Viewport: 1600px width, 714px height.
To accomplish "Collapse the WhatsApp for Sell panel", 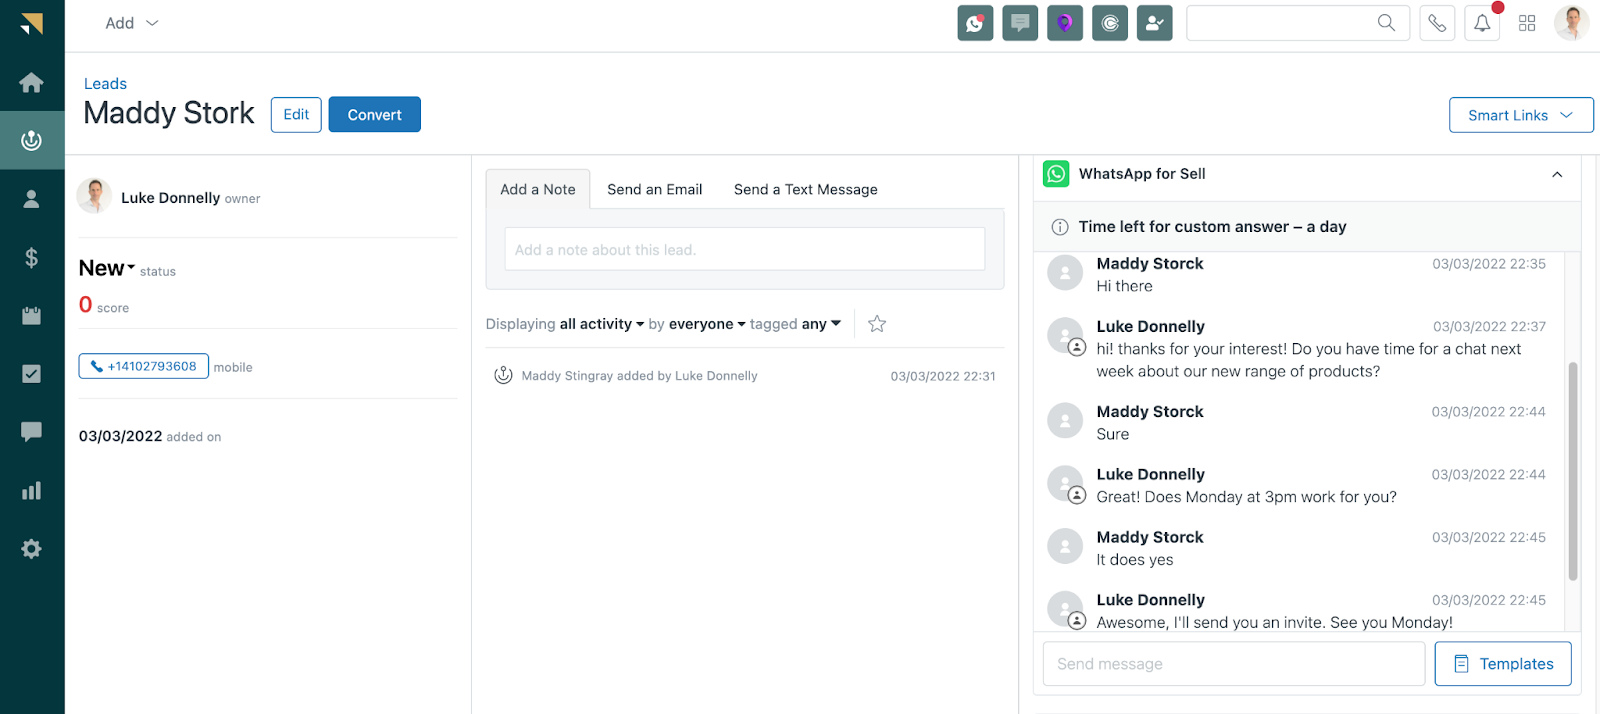I will coord(1557,174).
